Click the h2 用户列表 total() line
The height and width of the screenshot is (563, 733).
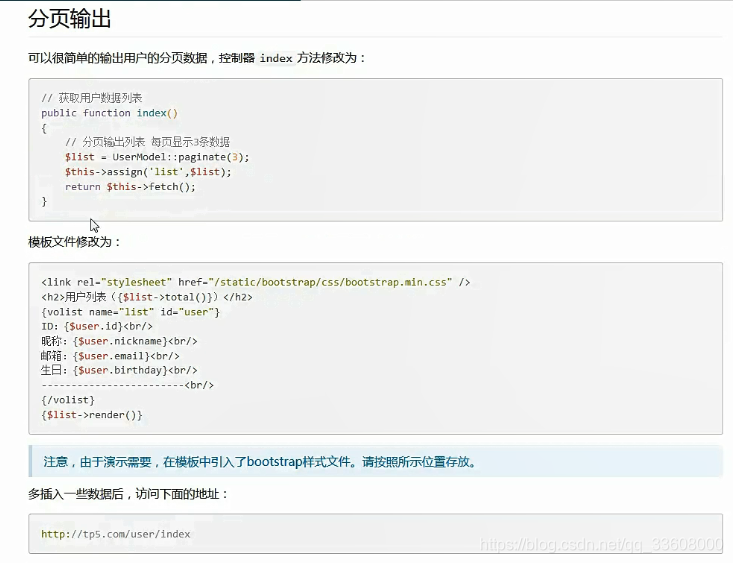(x=147, y=297)
